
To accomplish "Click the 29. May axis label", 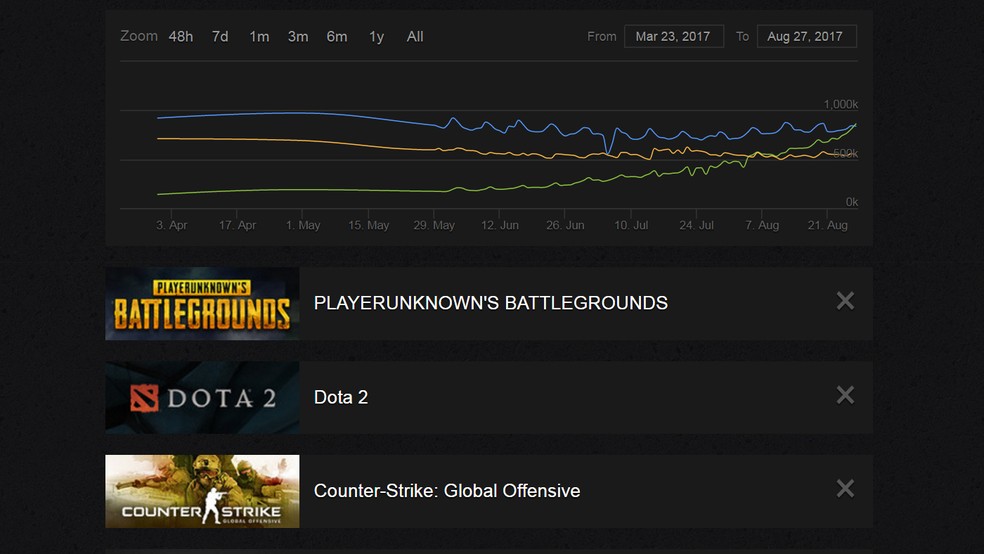I will [434, 225].
